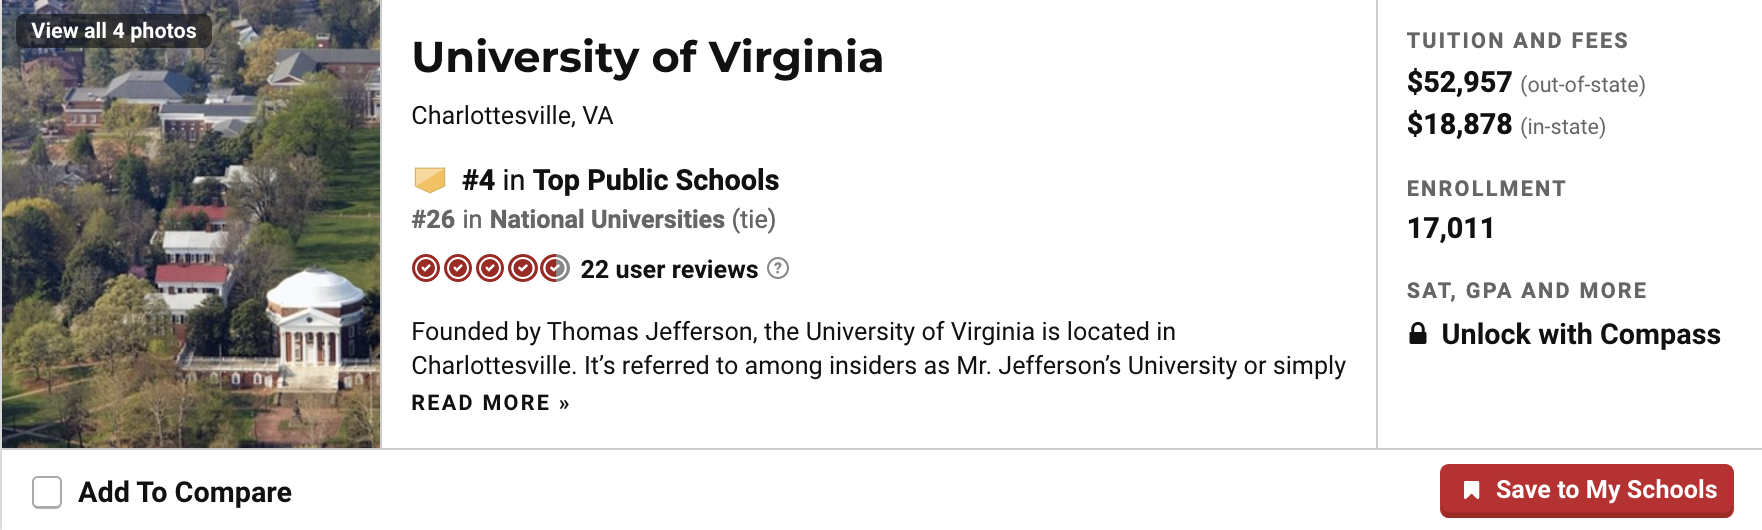Select the Unlock with Compass link
Screen dimensions: 1762x530
(x=1580, y=334)
